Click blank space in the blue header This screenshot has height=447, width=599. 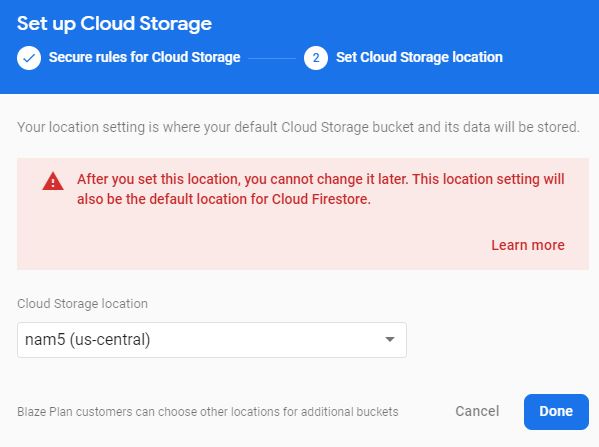pos(420,23)
